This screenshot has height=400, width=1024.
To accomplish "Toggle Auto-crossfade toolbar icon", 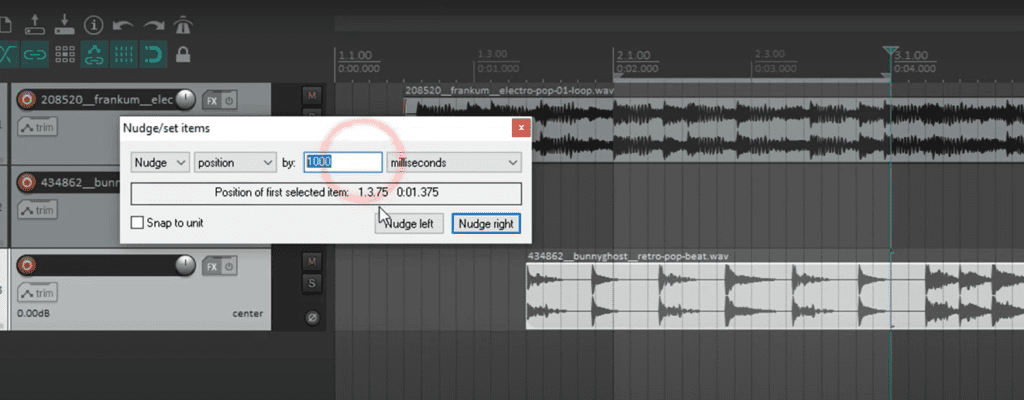I will [x=7, y=54].
